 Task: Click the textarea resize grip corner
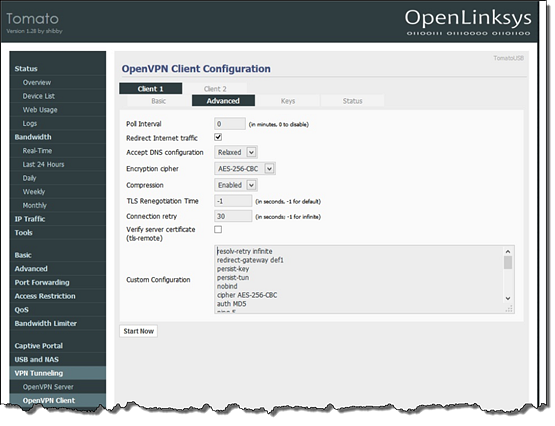tap(509, 309)
